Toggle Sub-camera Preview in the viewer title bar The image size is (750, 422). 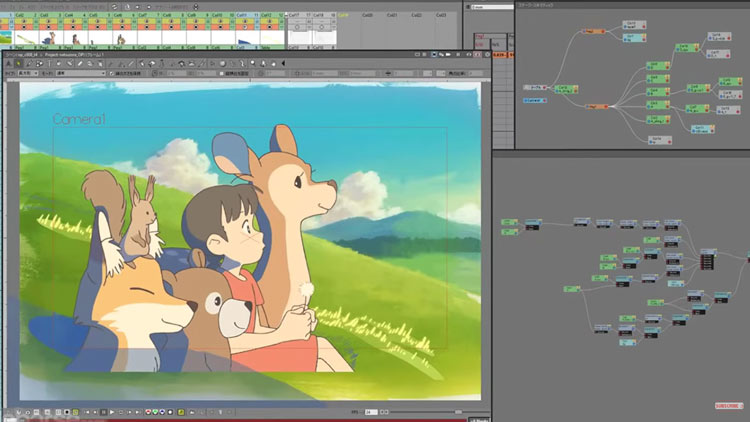click(x=477, y=54)
